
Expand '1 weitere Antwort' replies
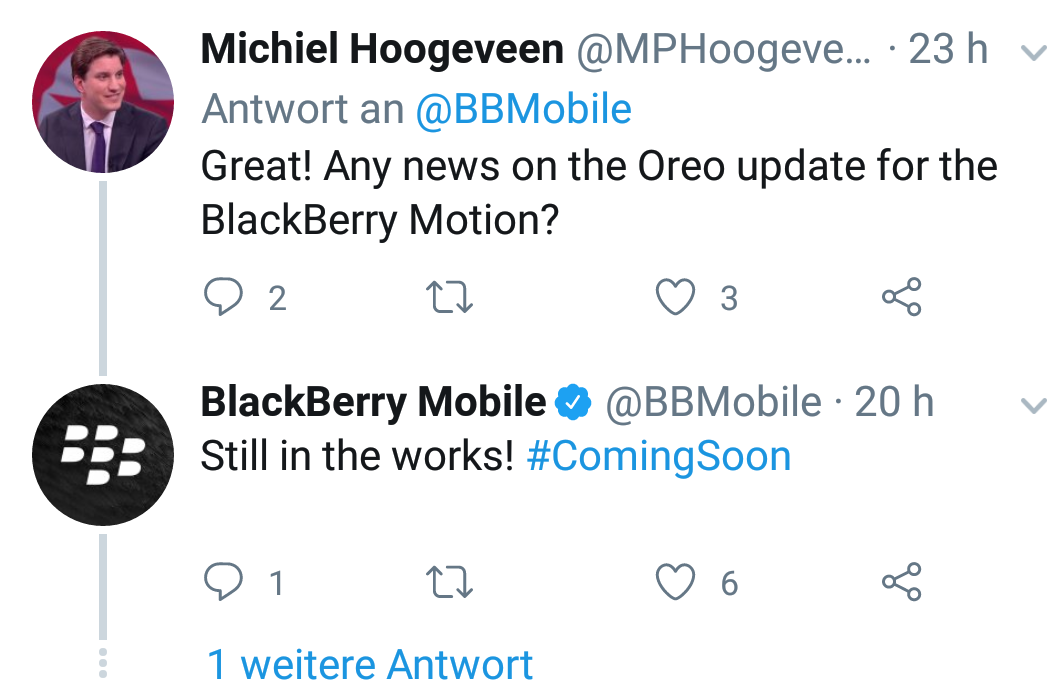tap(370, 665)
